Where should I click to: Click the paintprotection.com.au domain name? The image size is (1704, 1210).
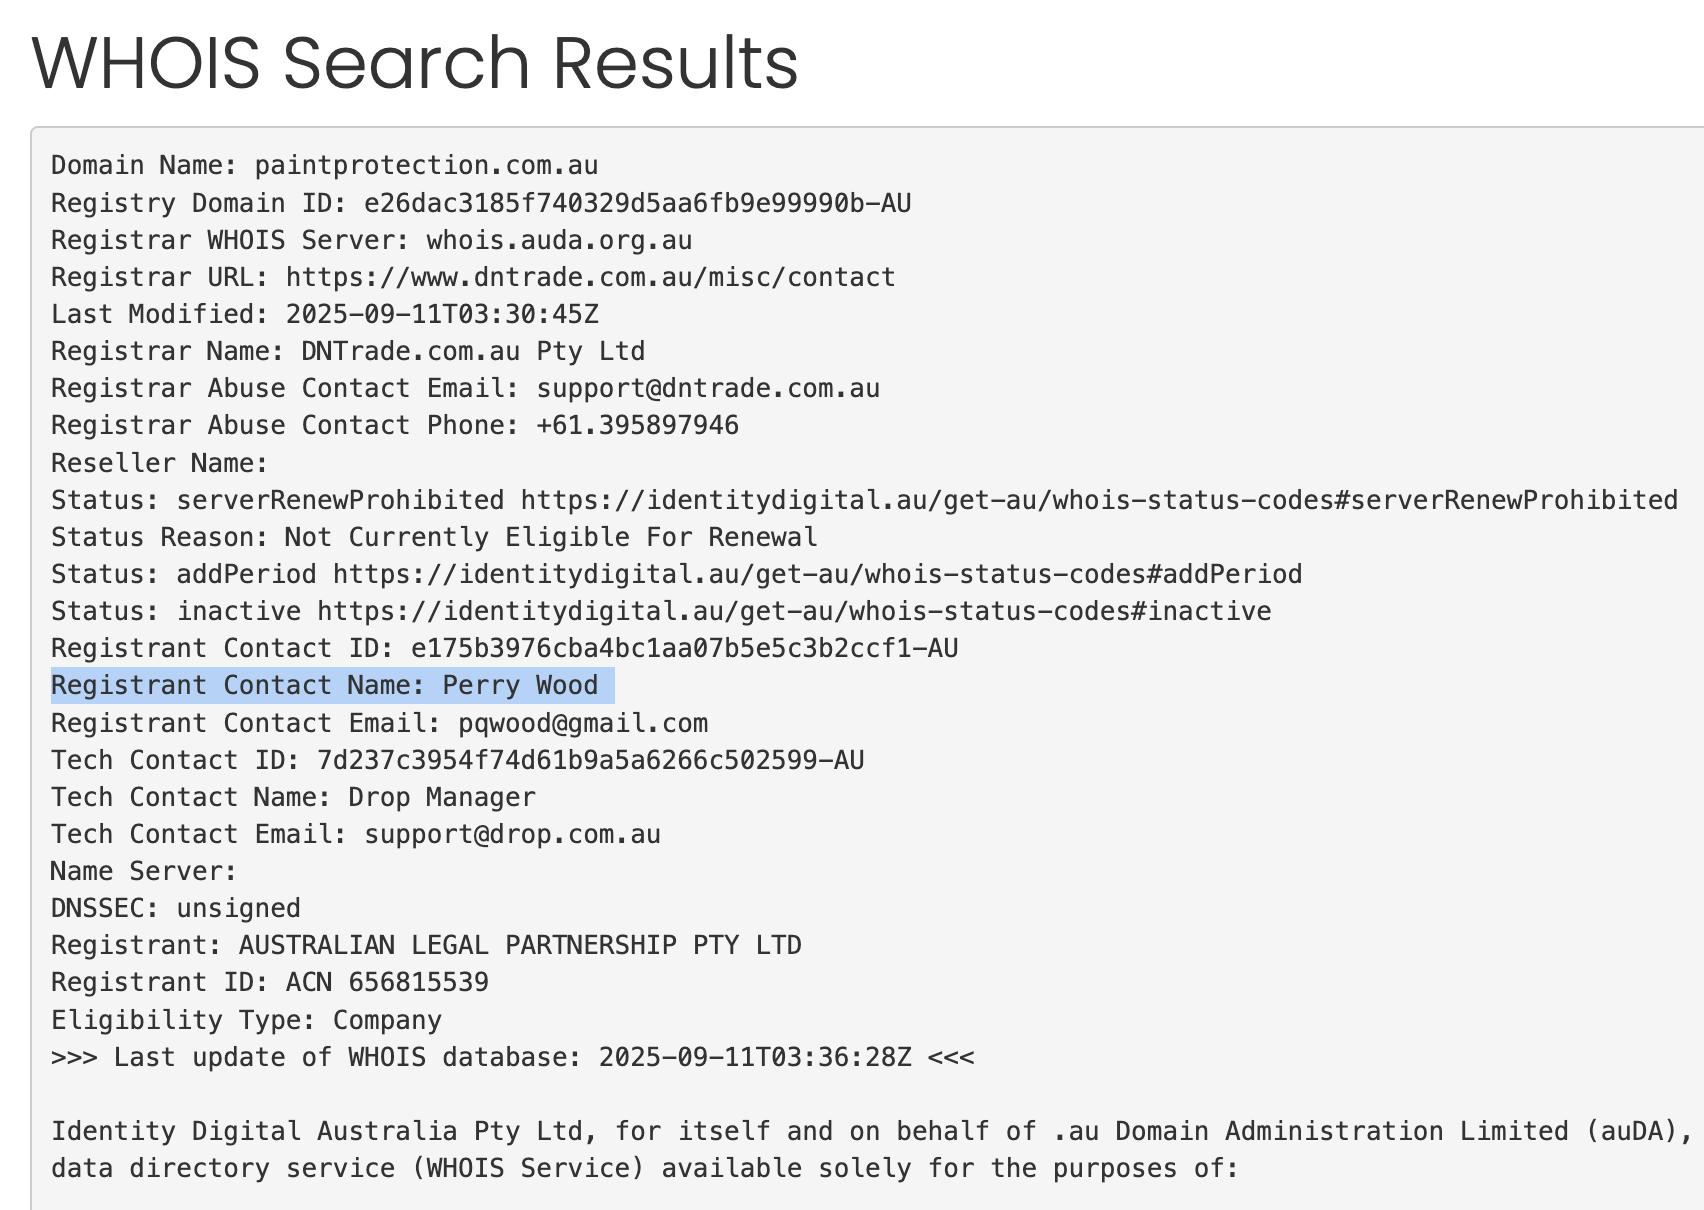pyautogui.click(x=426, y=166)
